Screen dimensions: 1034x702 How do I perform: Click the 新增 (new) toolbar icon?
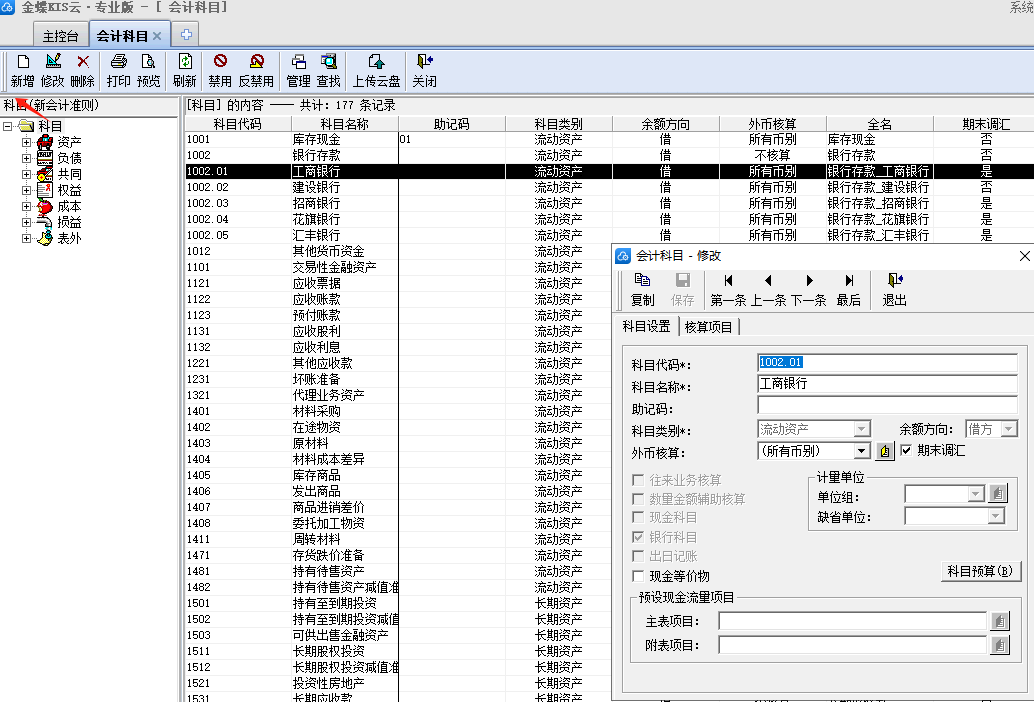22,71
